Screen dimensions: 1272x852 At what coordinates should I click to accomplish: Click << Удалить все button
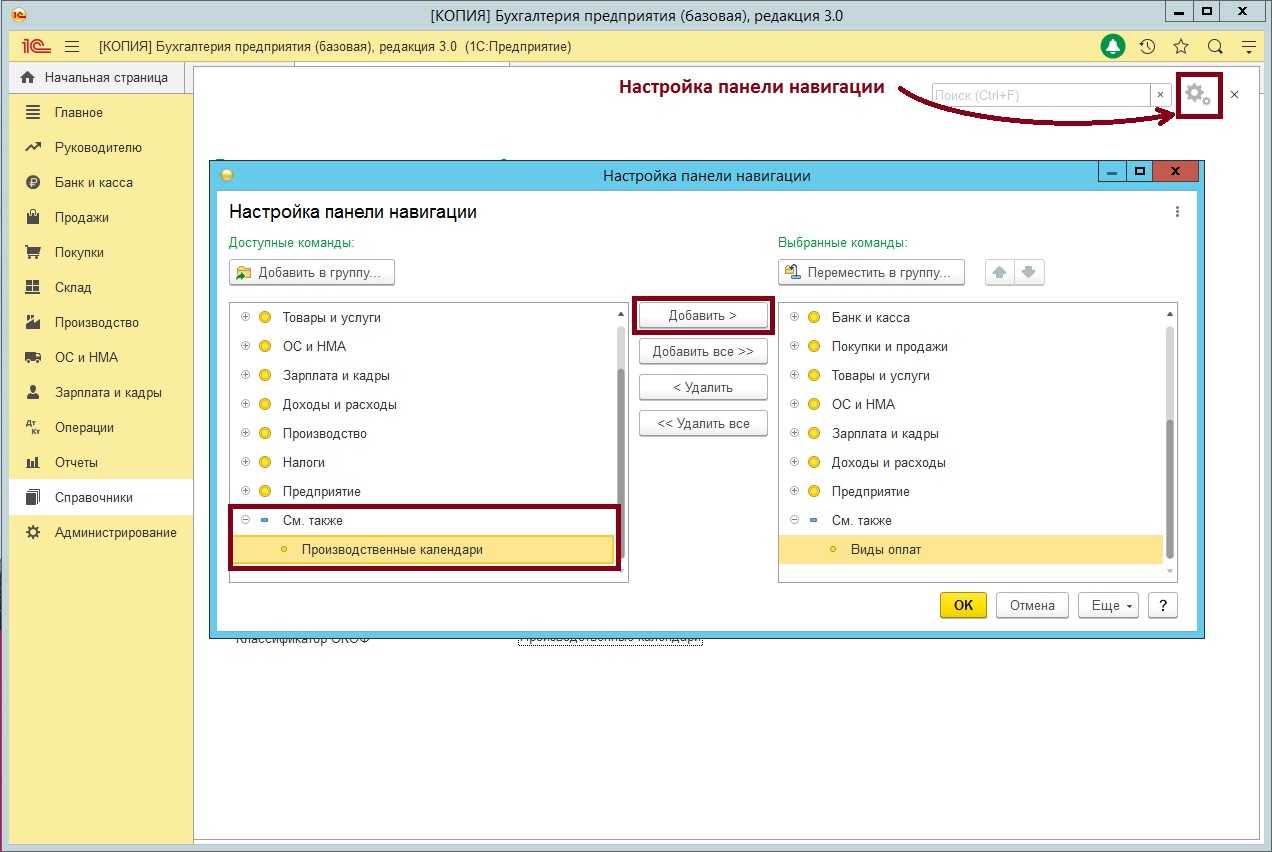(703, 423)
